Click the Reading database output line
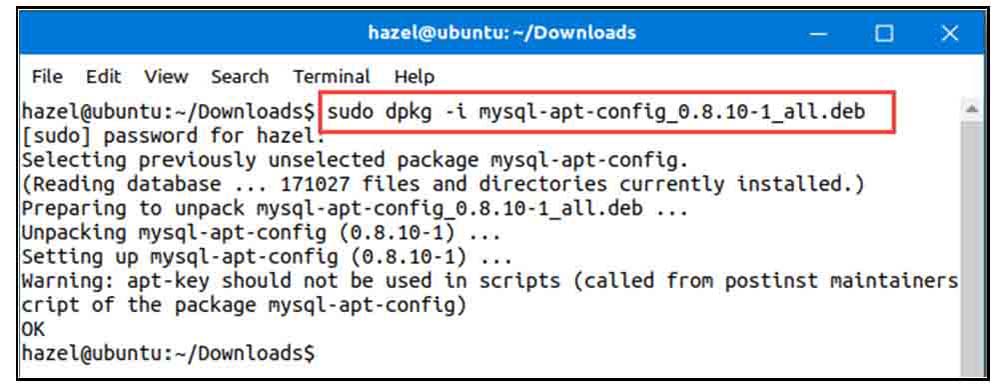This screenshot has width=1000, height=391. pos(443,185)
